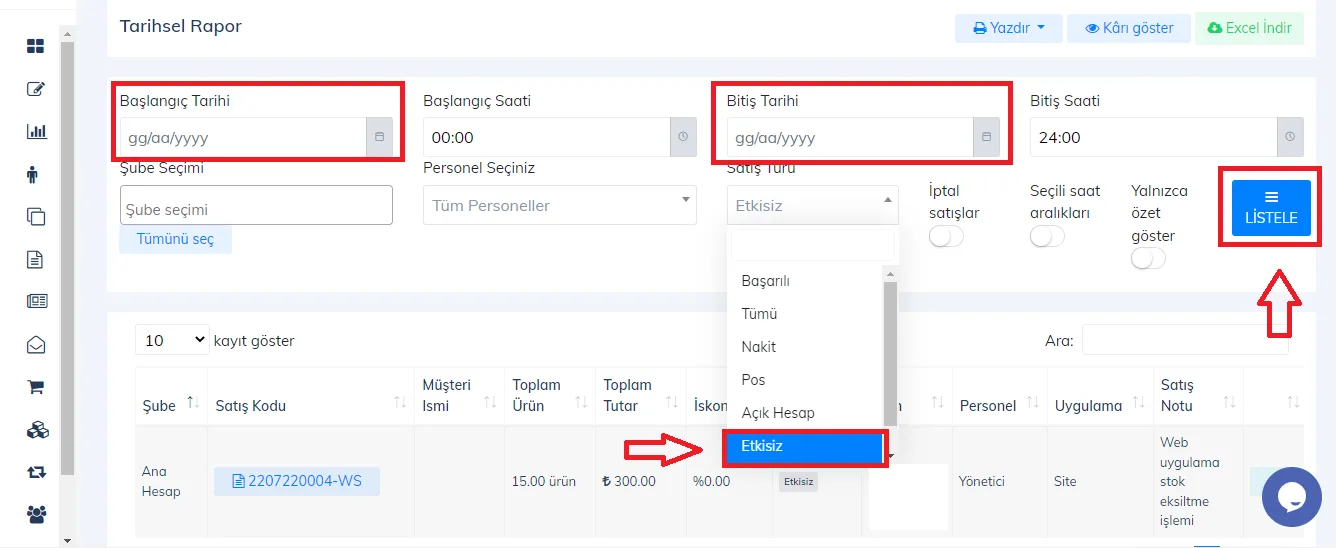Click the edit pencil icon in sidebar
Screen dimensions: 1336x548
(36, 89)
